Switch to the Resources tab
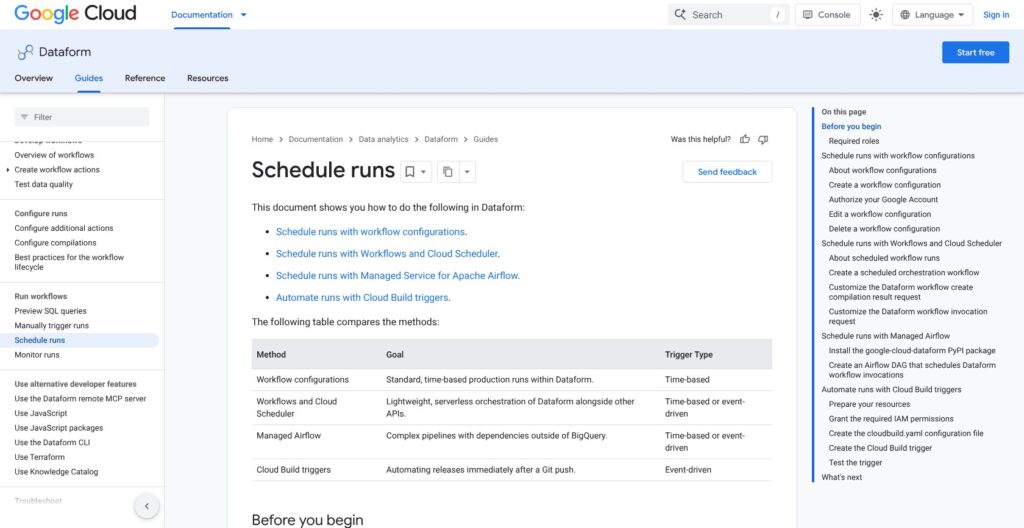The width and height of the screenshot is (1024, 528). tap(208, 78)
